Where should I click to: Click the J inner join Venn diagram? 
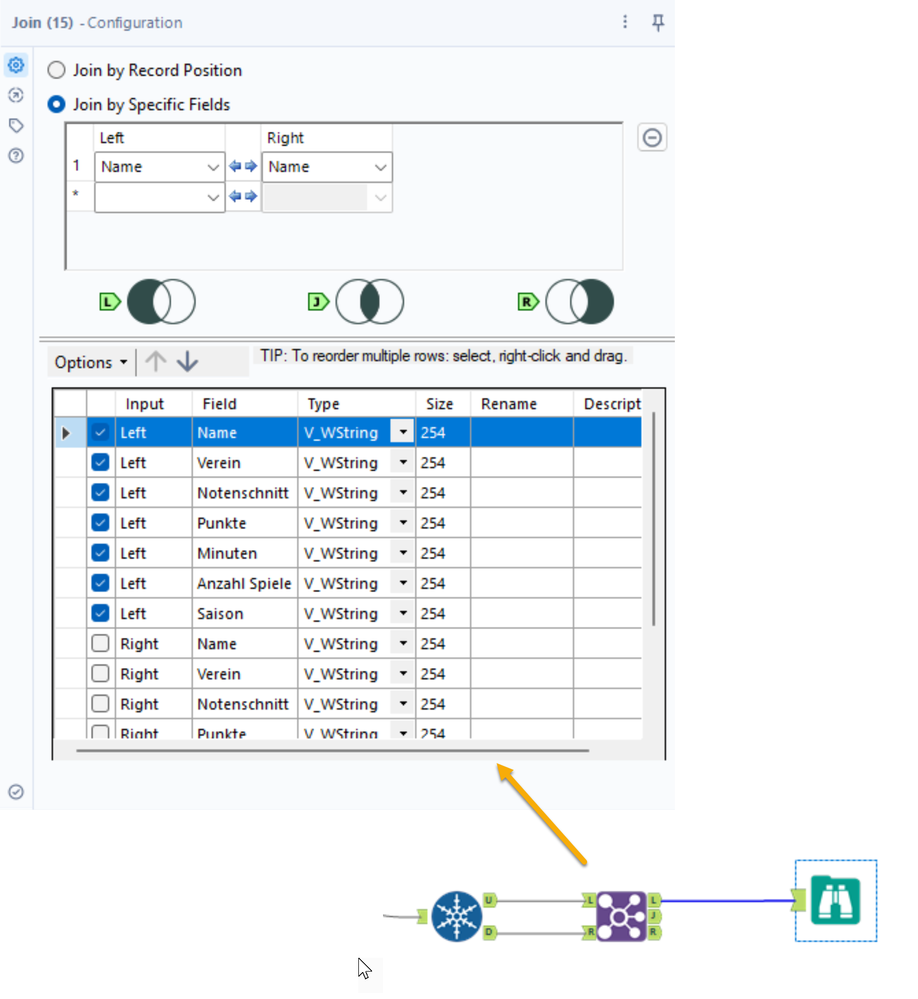tap(369, 301)
